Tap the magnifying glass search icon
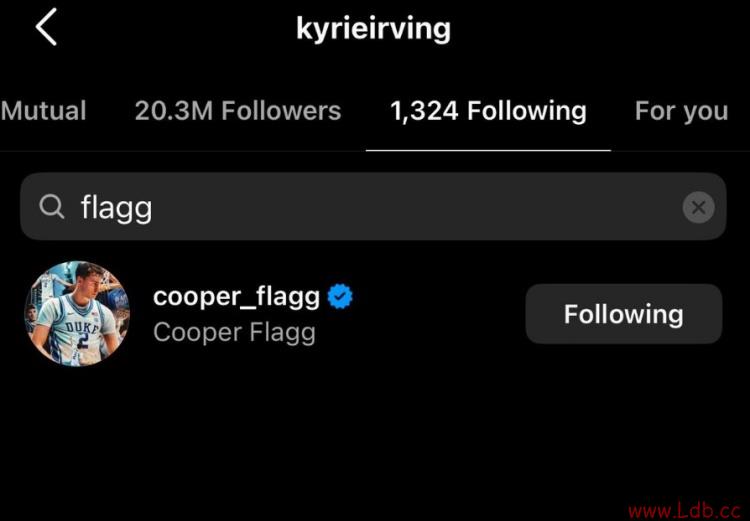Viewport: 750px width, 521px height. [52, 207]
